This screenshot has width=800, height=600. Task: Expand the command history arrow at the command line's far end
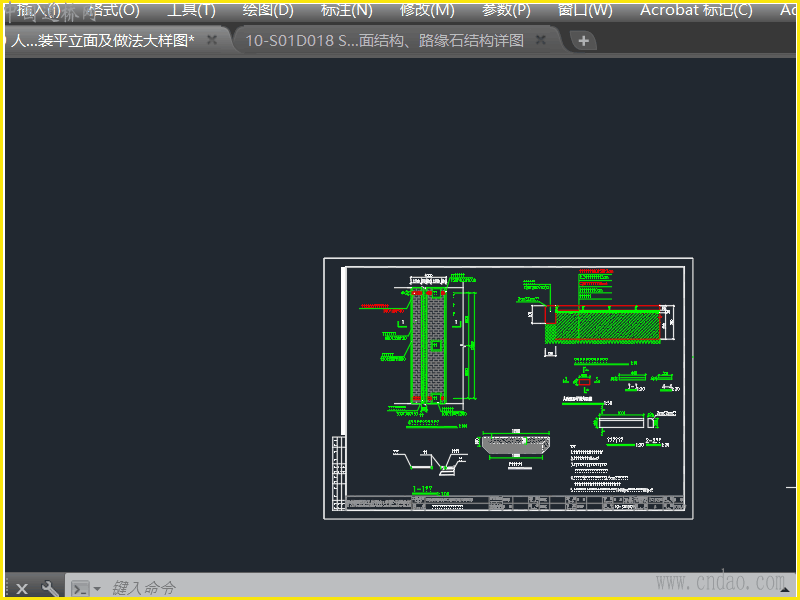(x=785, y=590)
